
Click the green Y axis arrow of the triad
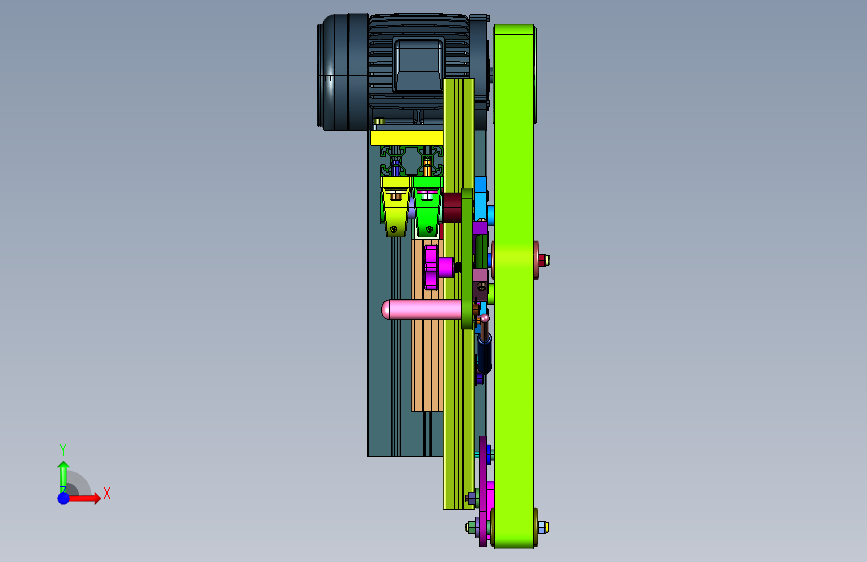pyautogui.click(x=63, y=476)
